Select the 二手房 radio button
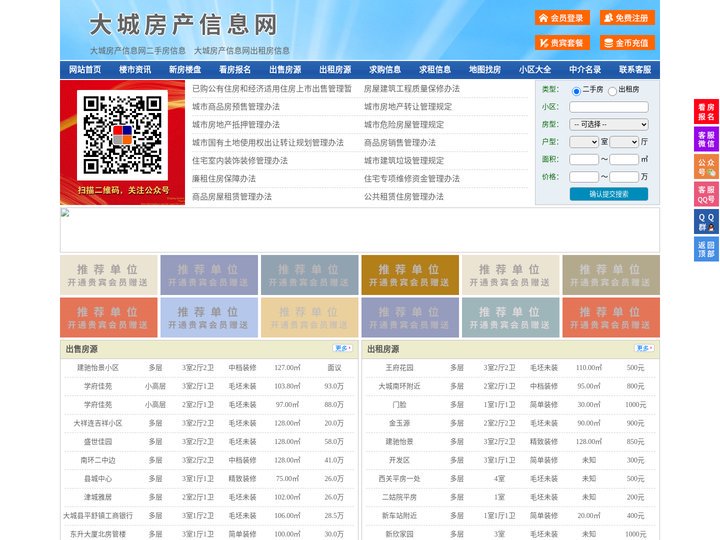The width and height of the screenshot is (720, 540). [576, 91]
